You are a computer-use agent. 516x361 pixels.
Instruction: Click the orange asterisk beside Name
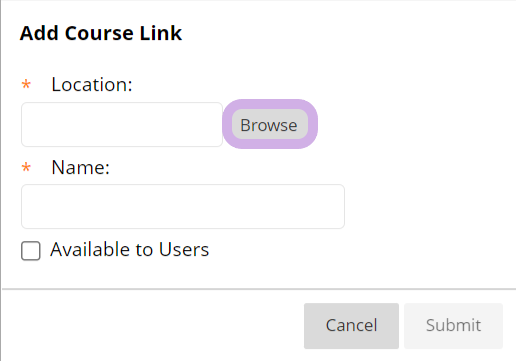tap(26, 167)
